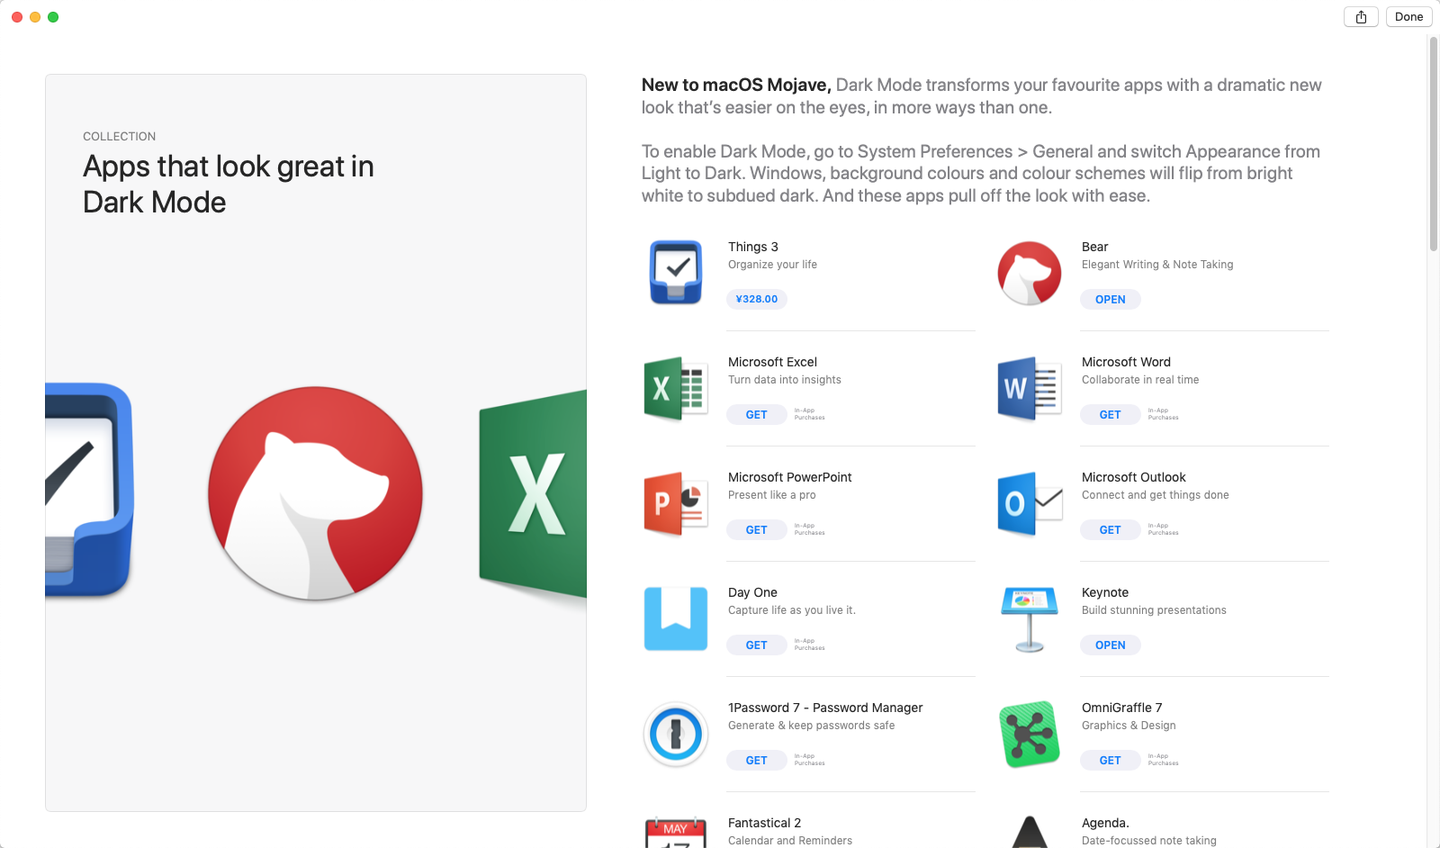Buy Things 3 for ¥328.00
The height and width of the screenshot is (848, 1440).
[x=756, y=299]
